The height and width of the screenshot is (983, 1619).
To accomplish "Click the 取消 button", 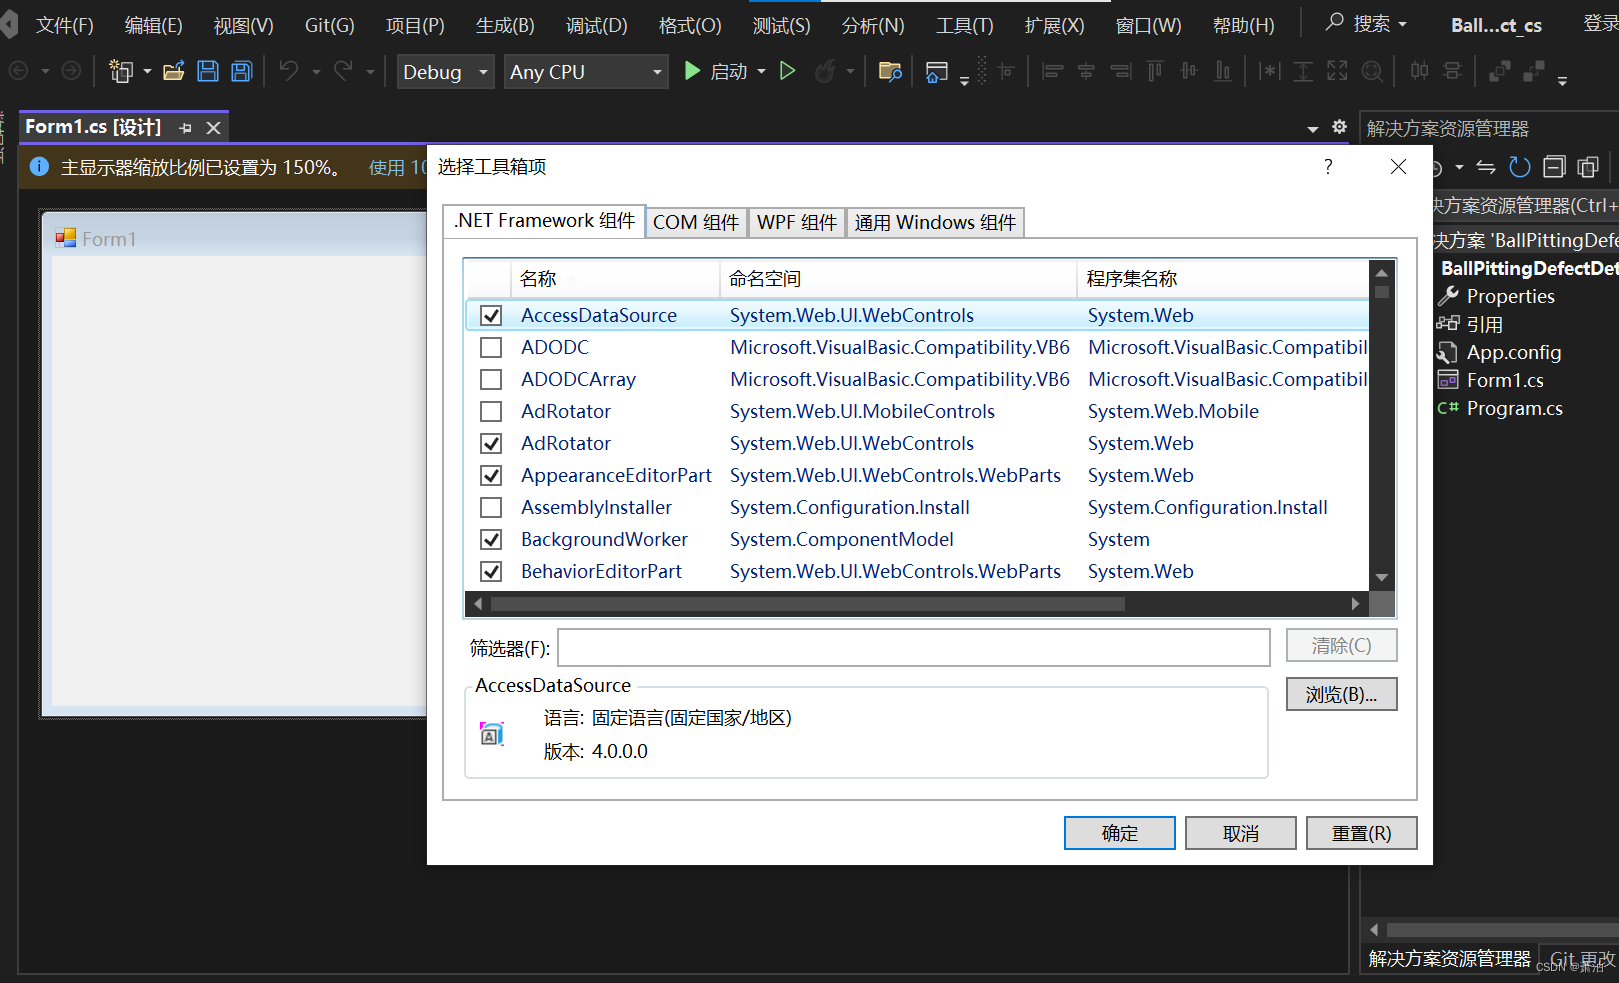I will coord(1241,833).
